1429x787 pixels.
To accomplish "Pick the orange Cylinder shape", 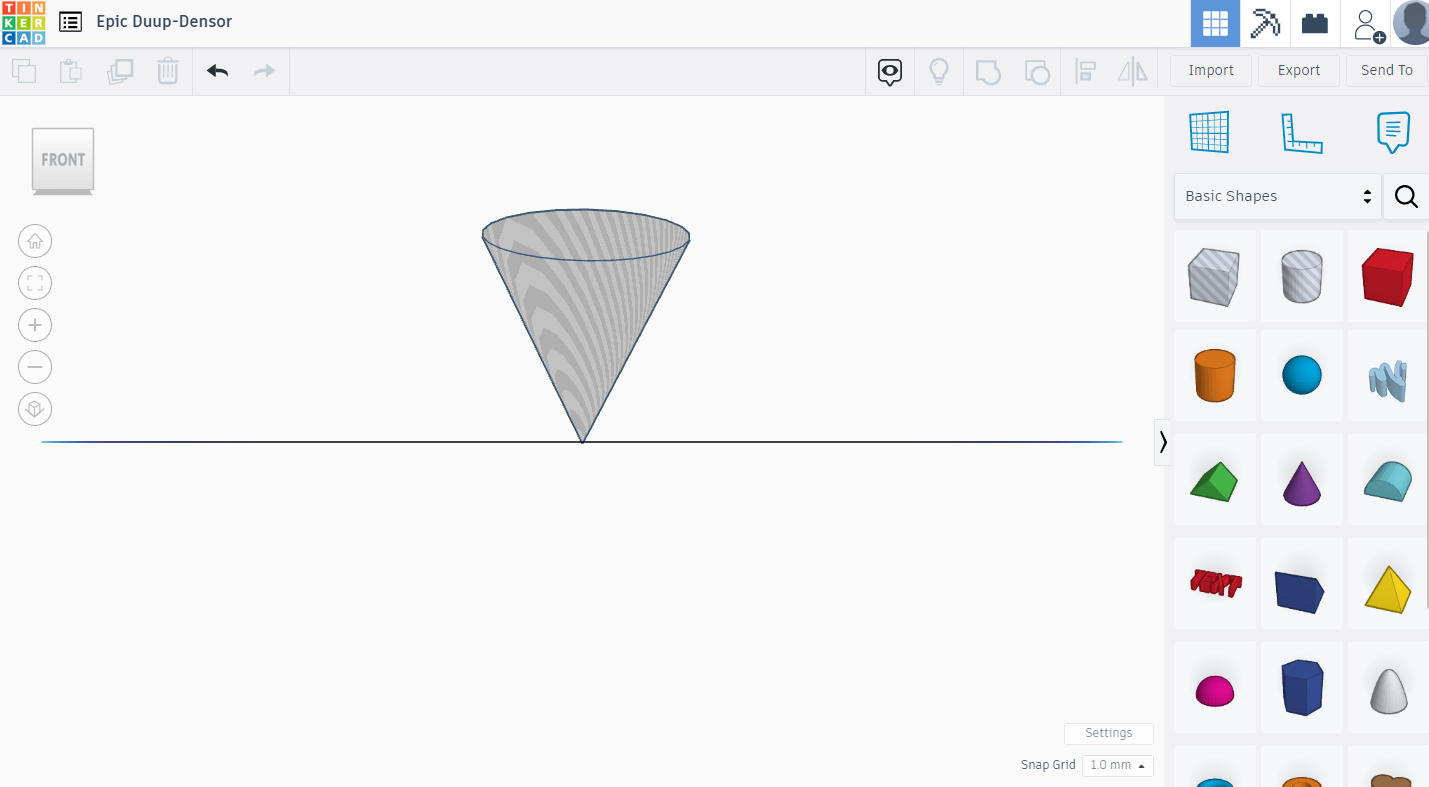I will [1214, 375].
